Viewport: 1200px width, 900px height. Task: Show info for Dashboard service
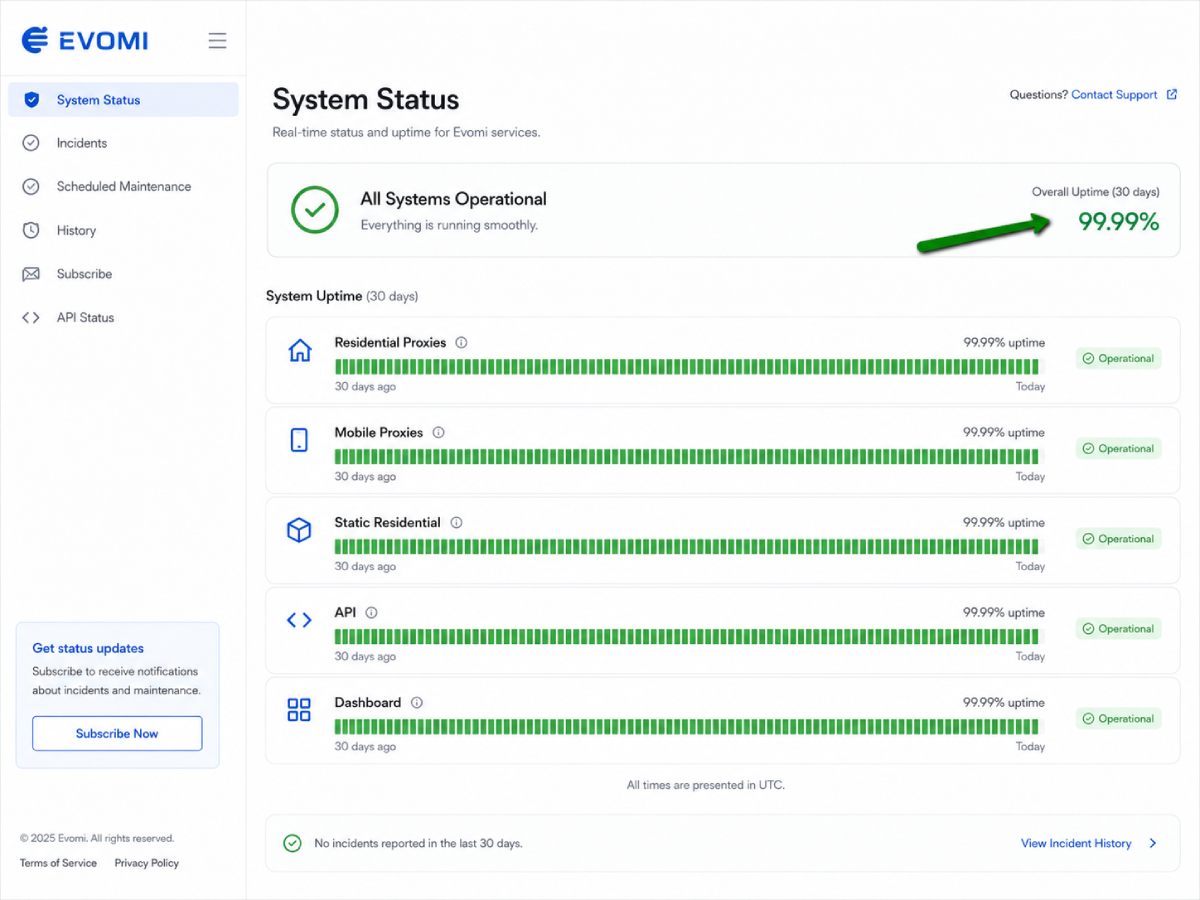click(x=417, y=703)
